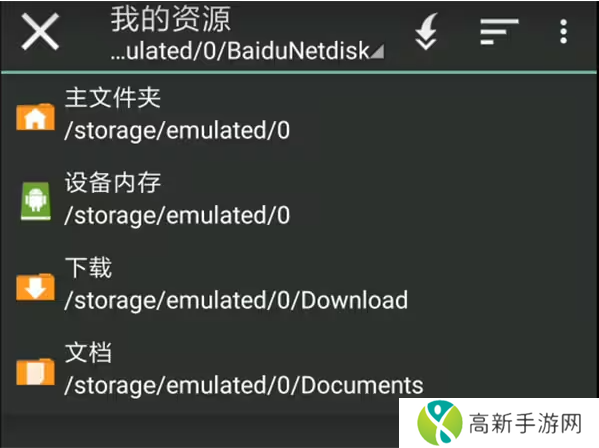This screenshot has width=599, height=448.
Task: Open the sort options icon
Action: point(499,32)
